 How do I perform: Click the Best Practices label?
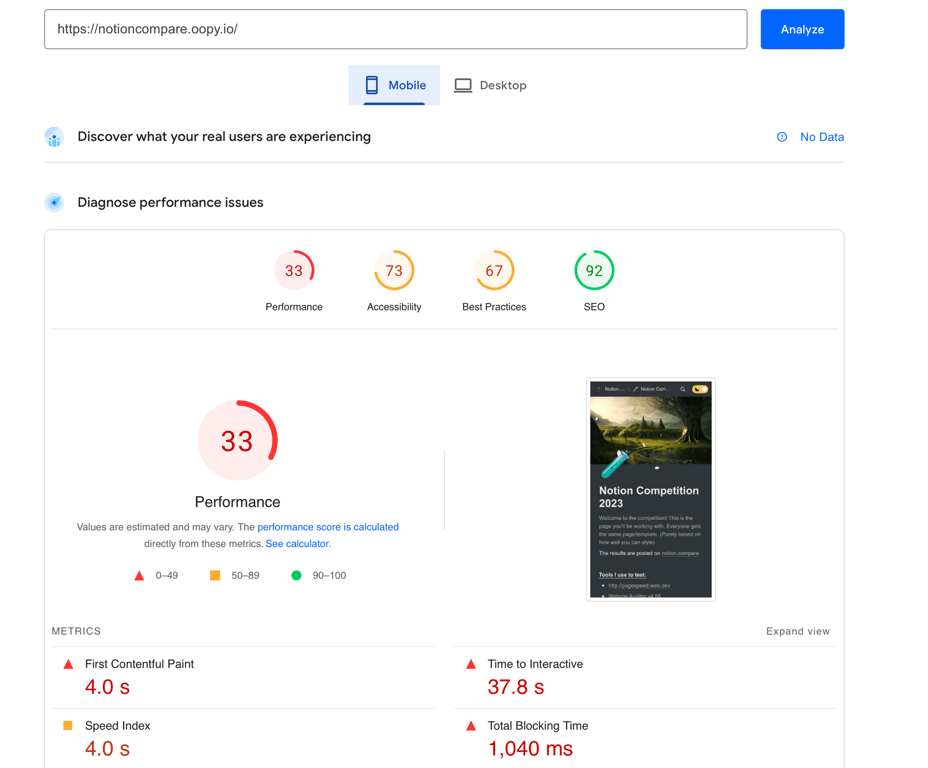[494, 306]
